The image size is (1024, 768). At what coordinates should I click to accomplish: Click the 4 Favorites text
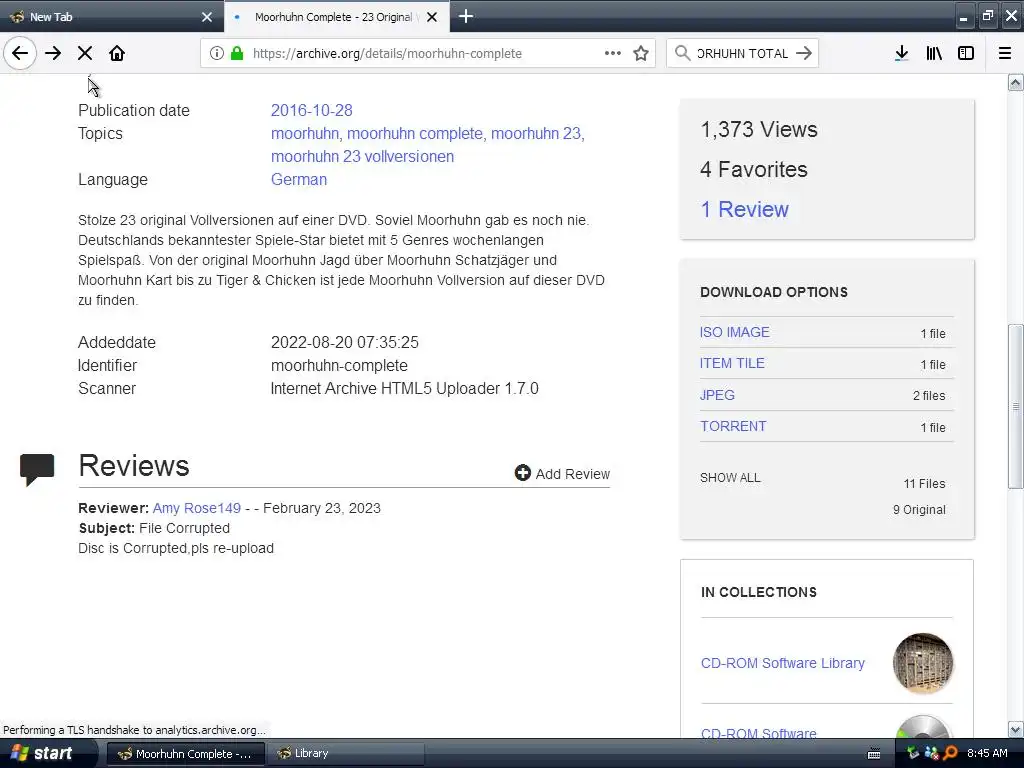click(x=754, y=170)
